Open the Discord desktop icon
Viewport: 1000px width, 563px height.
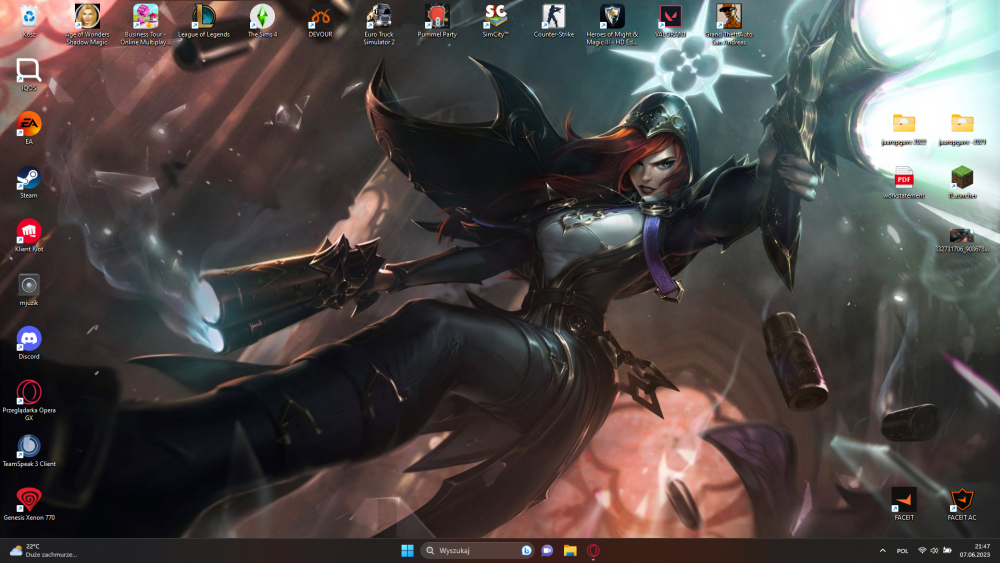(x=29, y=343)
